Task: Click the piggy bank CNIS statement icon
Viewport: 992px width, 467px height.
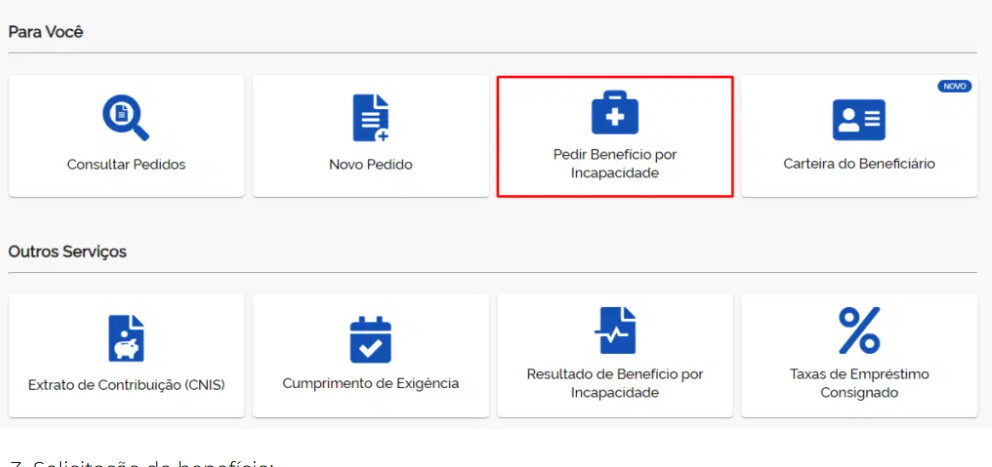Action: coord(126,338)
